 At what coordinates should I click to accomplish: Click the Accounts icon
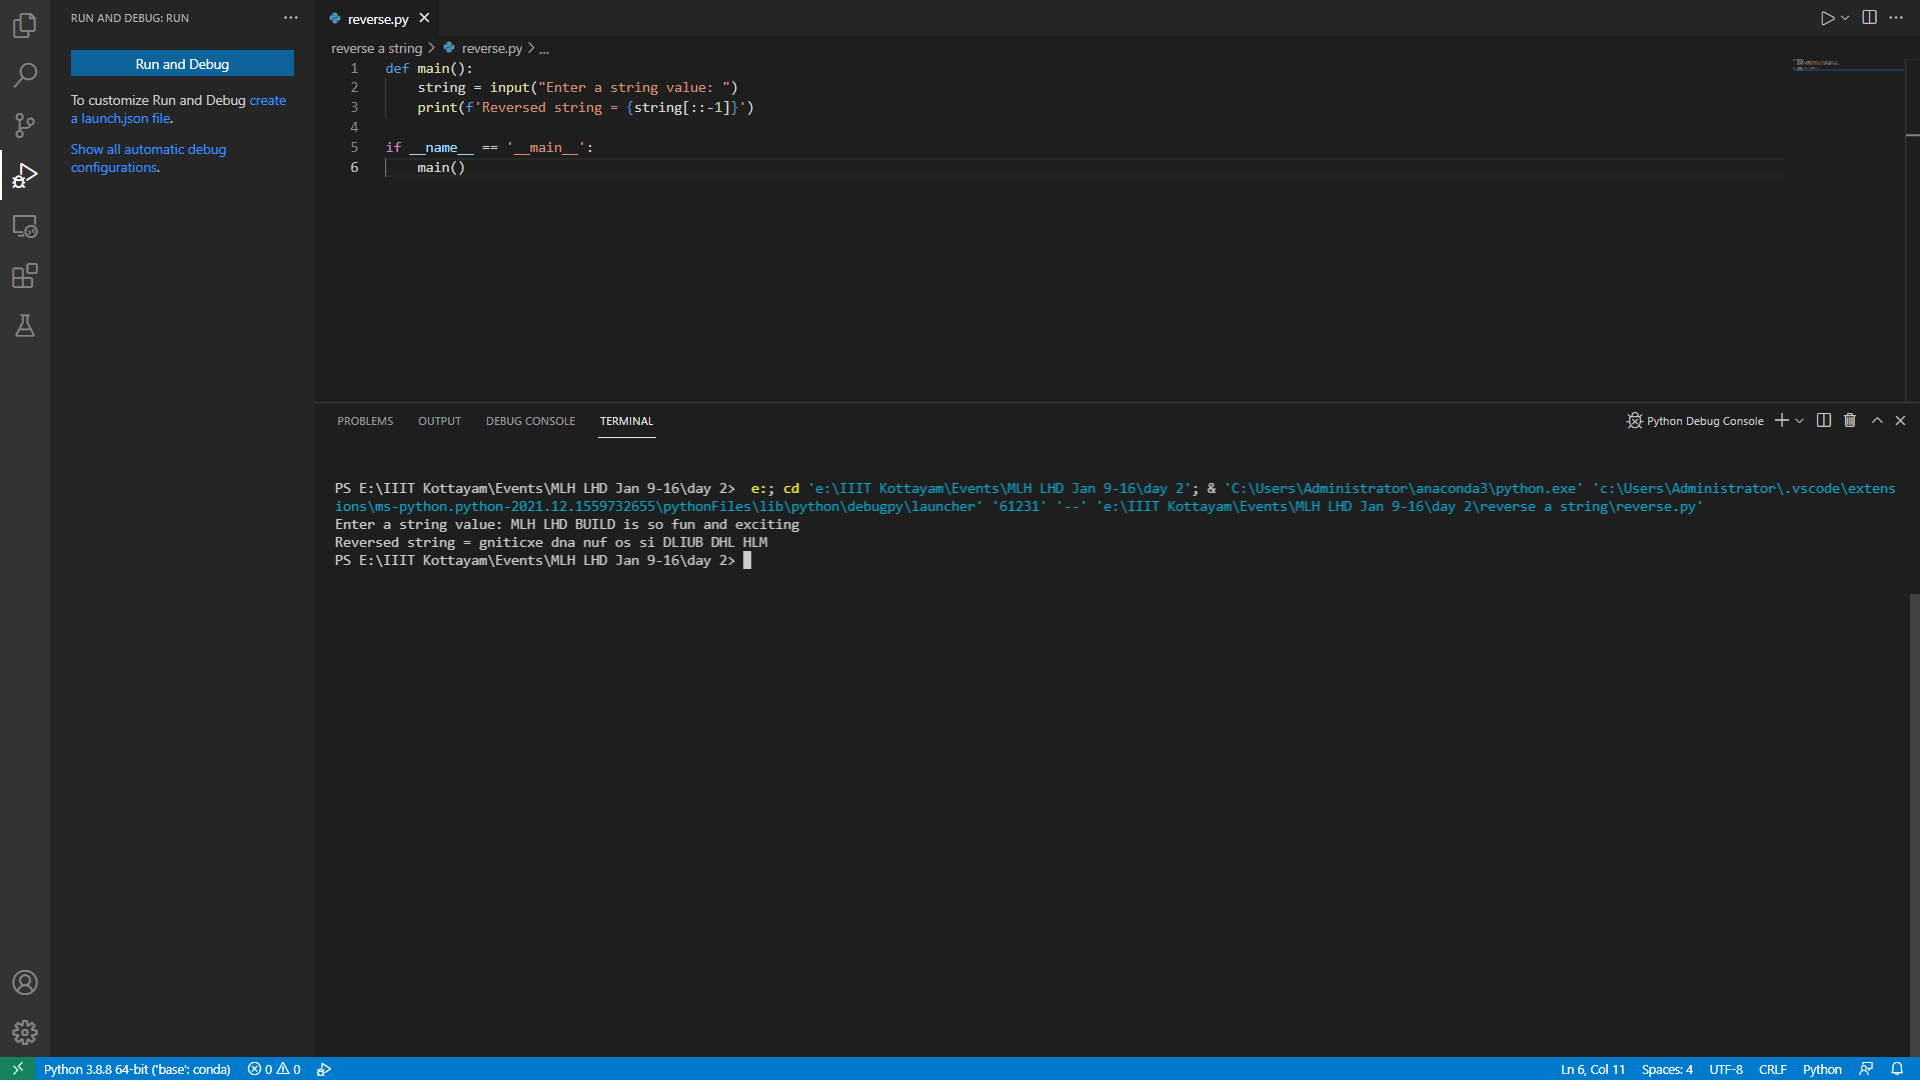pos(25,983)
